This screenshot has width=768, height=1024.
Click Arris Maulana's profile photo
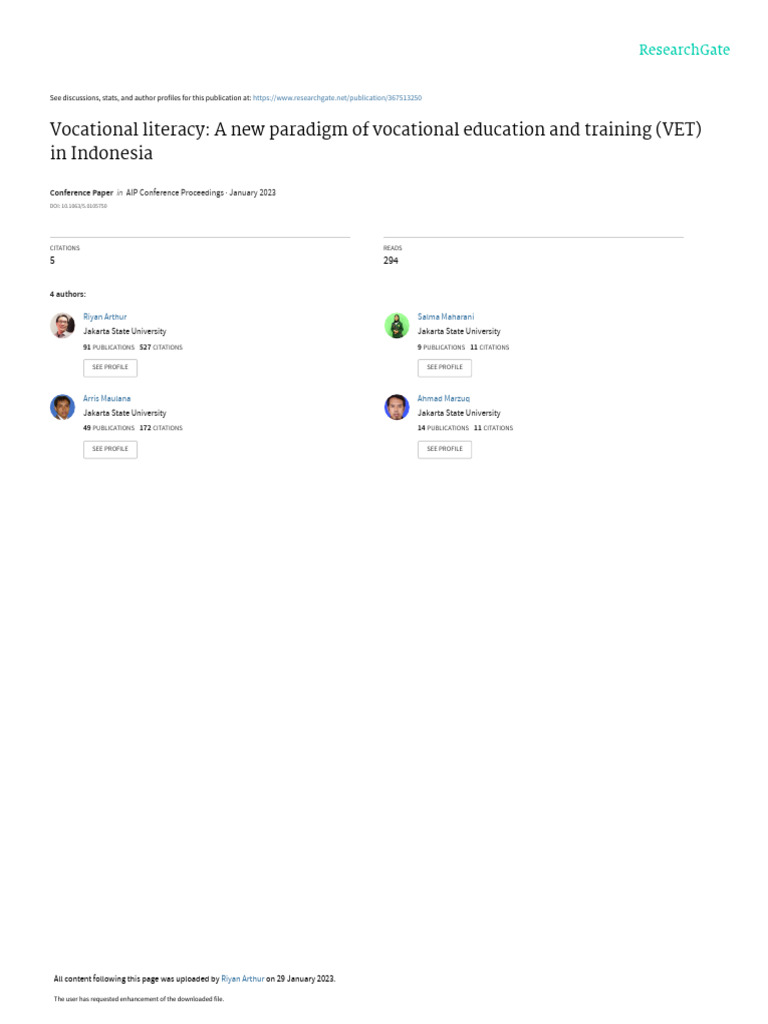tap(62, 407)
